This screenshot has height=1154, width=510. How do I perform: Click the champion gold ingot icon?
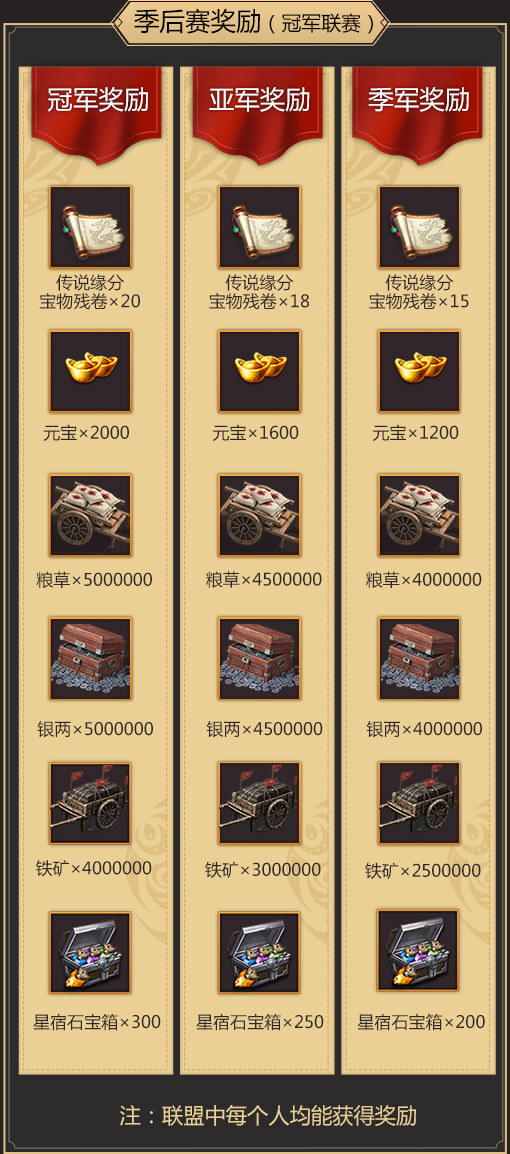coord(91,371)
